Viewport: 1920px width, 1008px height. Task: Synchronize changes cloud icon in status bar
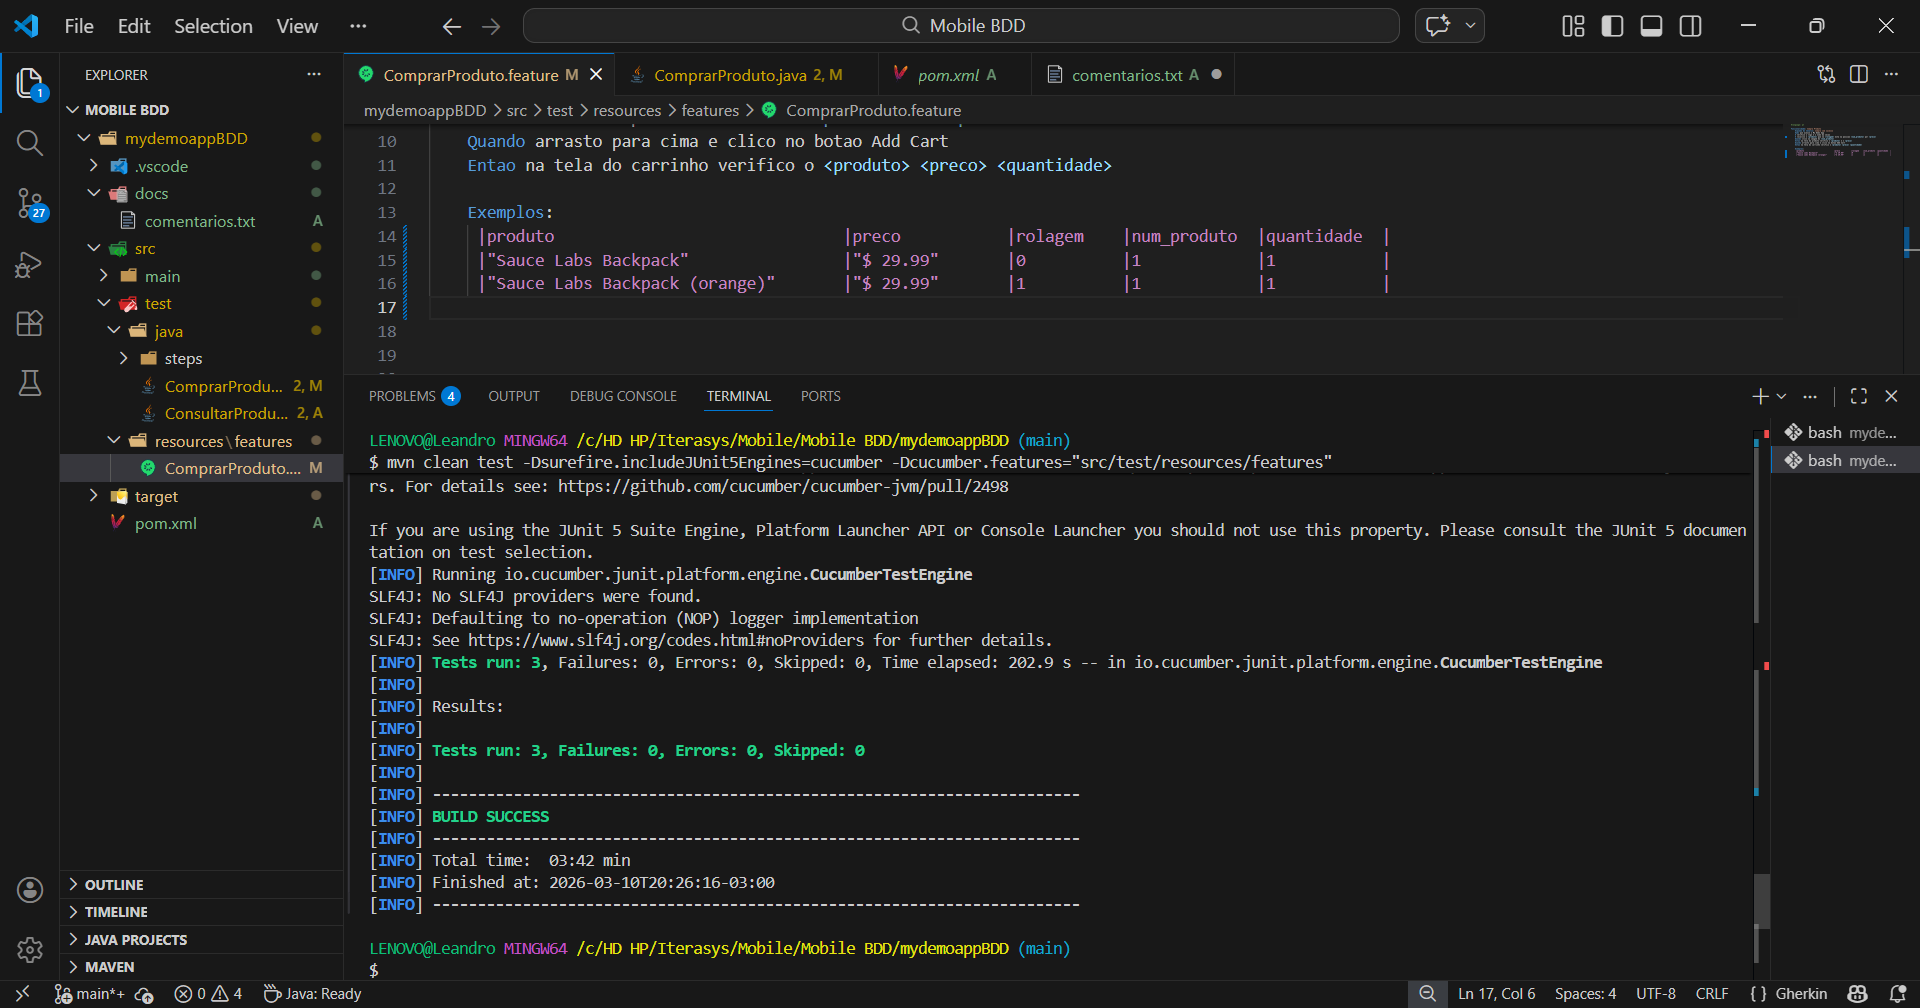[x=144, y=994]
